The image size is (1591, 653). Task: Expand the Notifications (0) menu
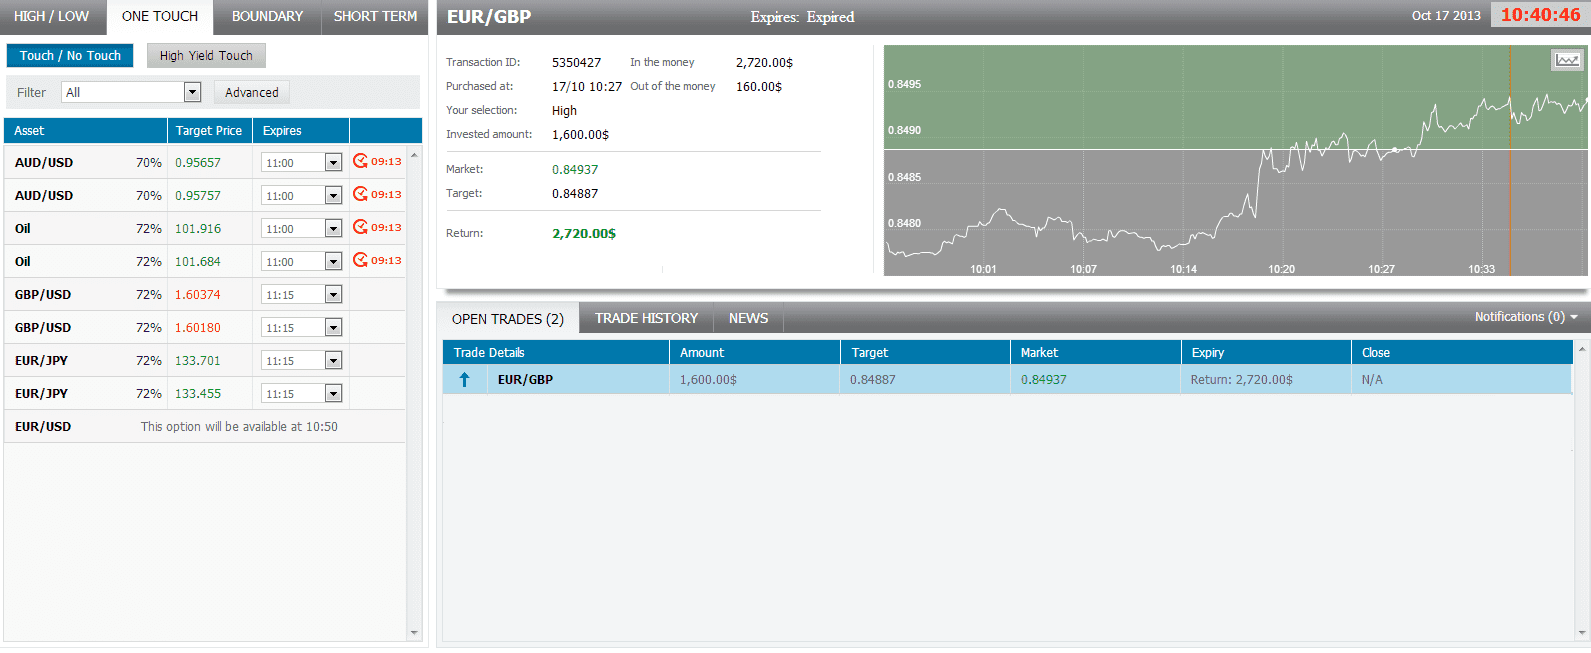click(1525, 317)
